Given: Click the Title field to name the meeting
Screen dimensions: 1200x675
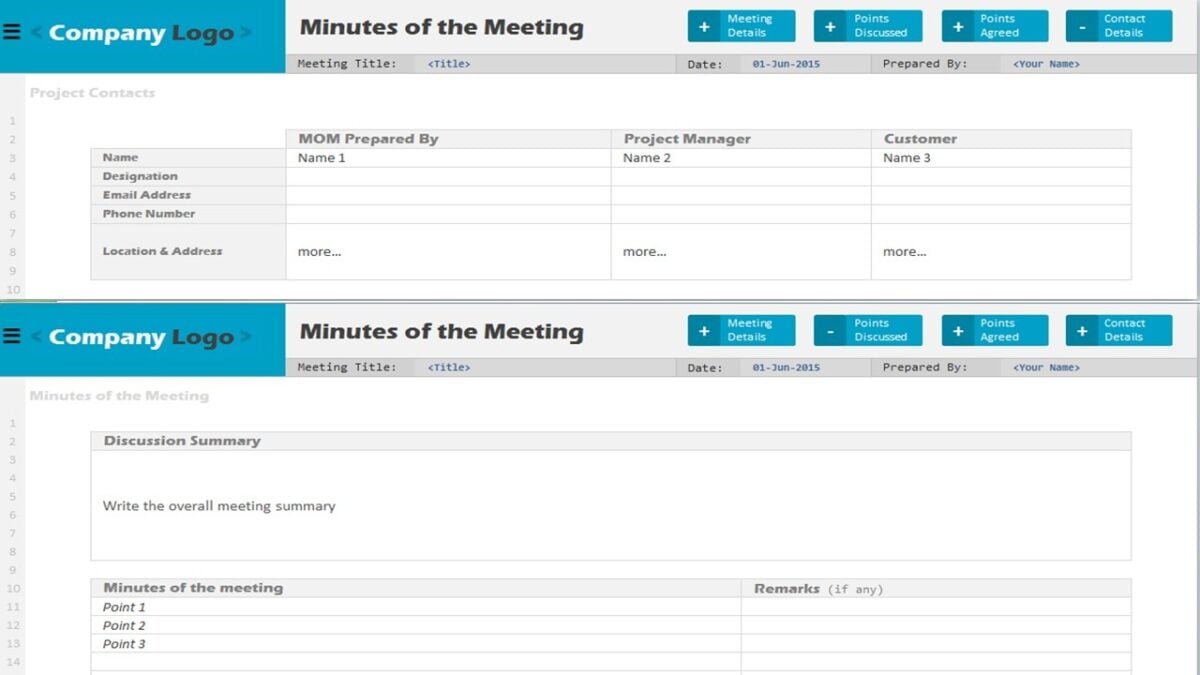Looking at the screenshot, I should (x=448, y=63).
